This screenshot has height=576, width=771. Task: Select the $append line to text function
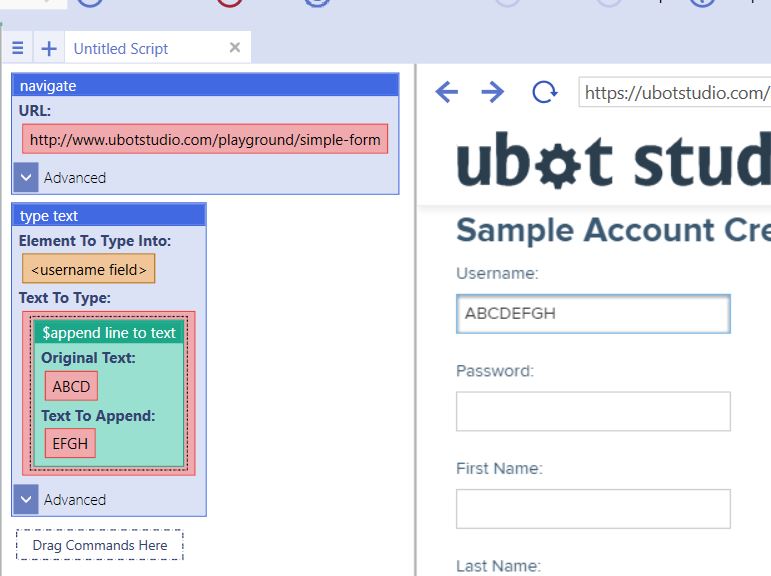coord(109,333)
